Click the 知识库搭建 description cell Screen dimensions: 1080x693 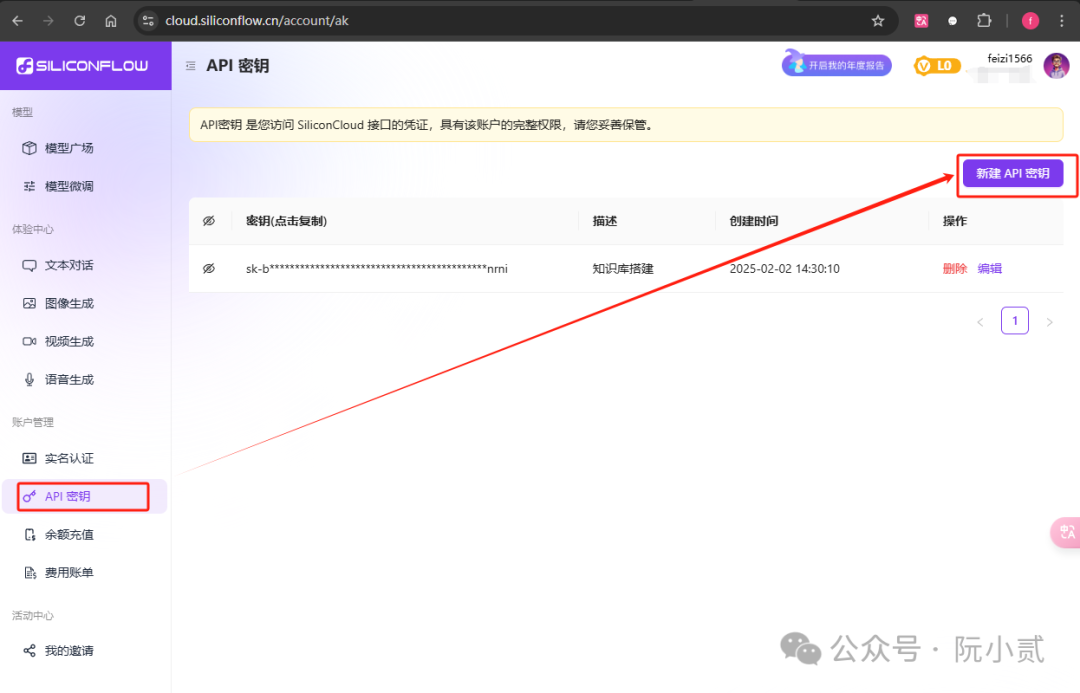pos(623,269)
